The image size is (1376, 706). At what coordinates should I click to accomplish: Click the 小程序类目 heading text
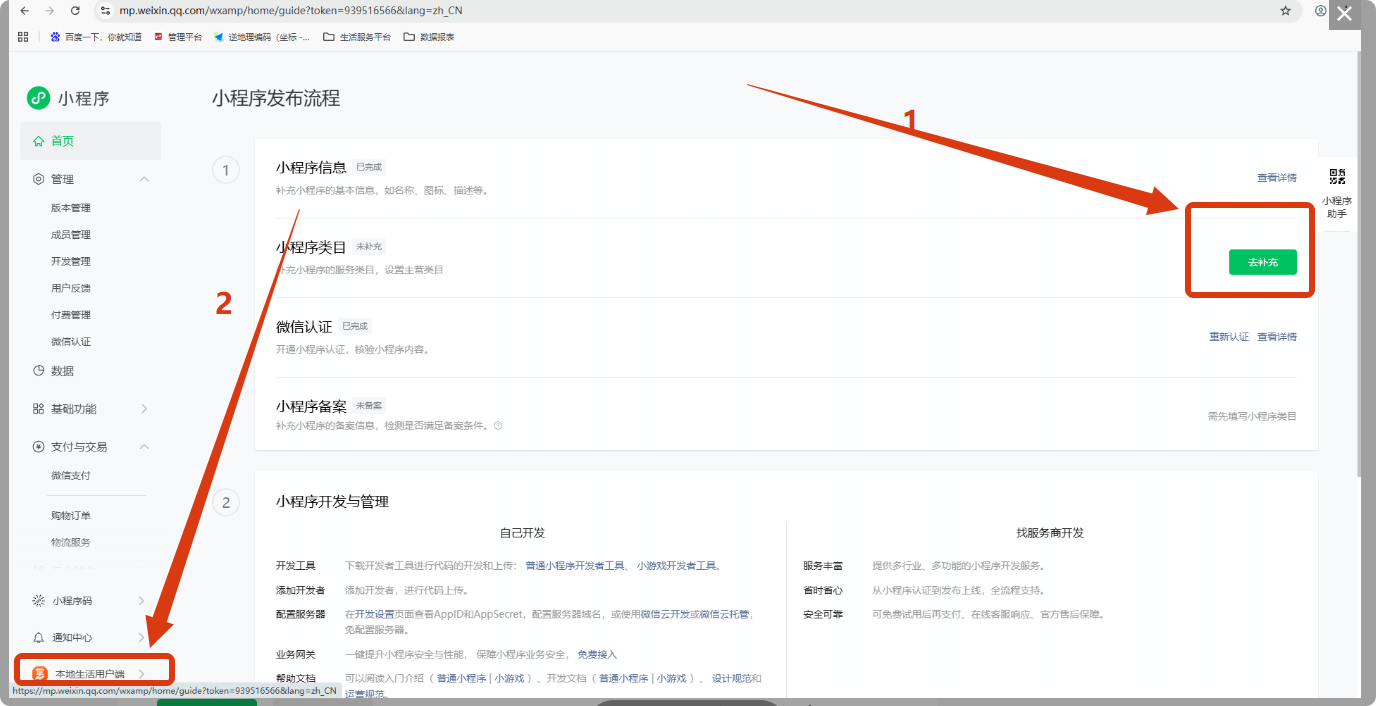click(311, 247)
